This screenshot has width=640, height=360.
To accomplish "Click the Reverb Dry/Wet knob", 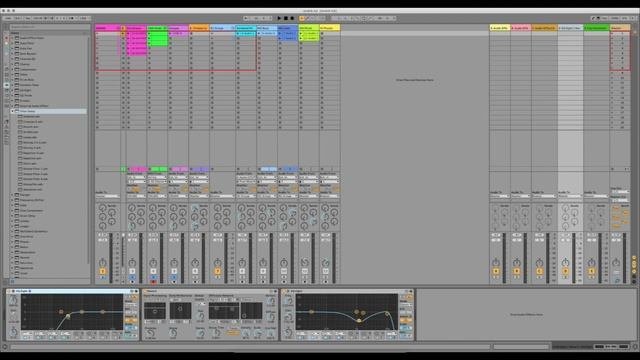I will point(271,334).
